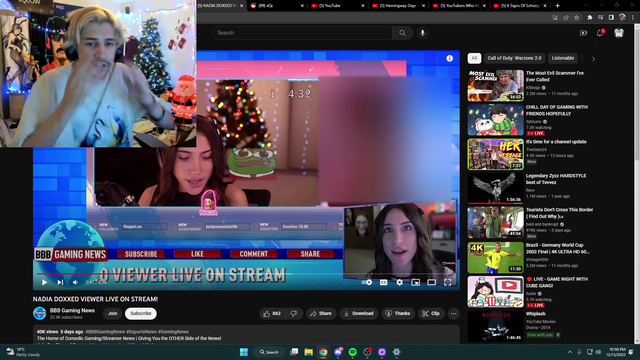Switch to the Hemingway Days browser tab
This screenshot has width=640, height=360.
[398, 6]
